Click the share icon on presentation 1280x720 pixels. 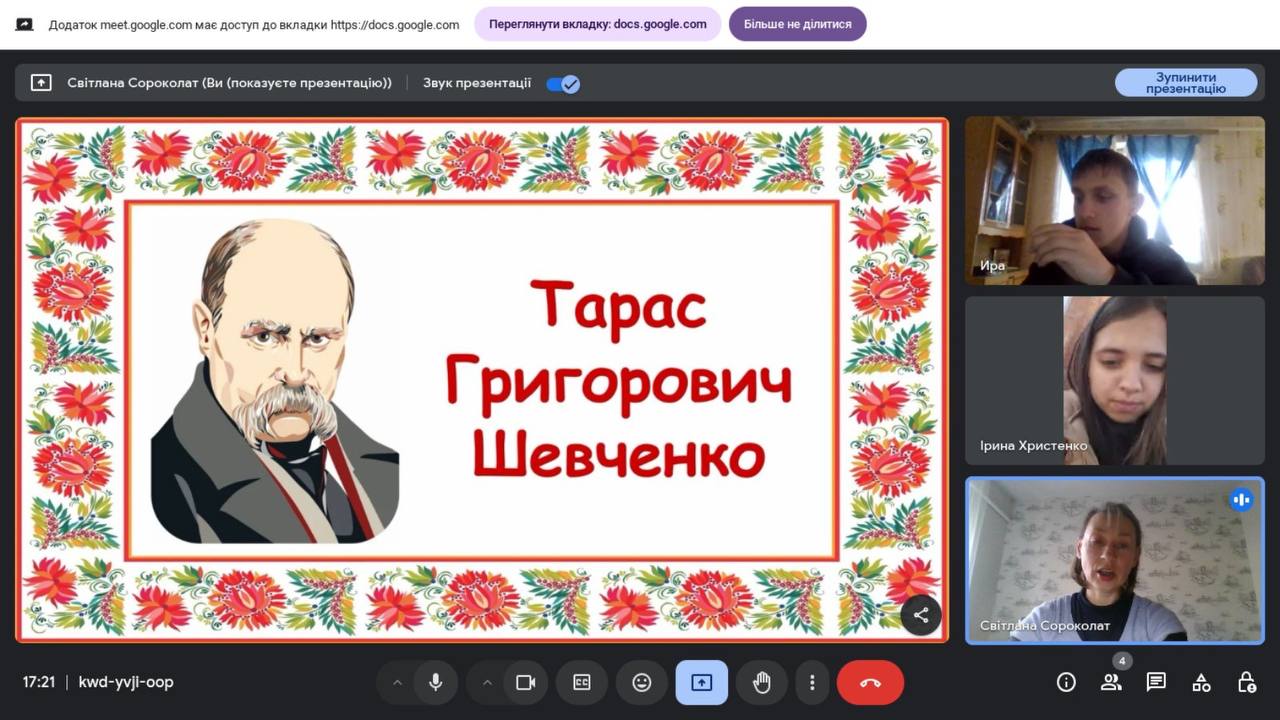(x=921, y=615)
